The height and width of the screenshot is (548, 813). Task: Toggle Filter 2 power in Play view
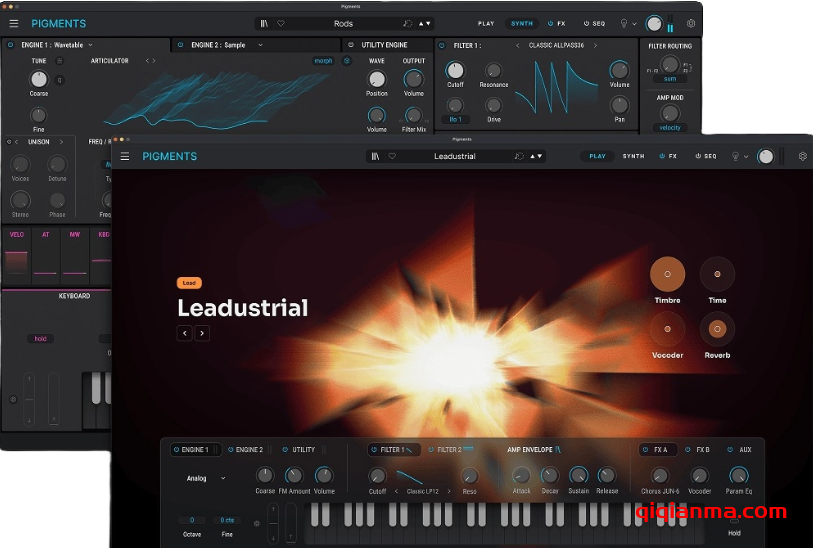coord(431,449)
